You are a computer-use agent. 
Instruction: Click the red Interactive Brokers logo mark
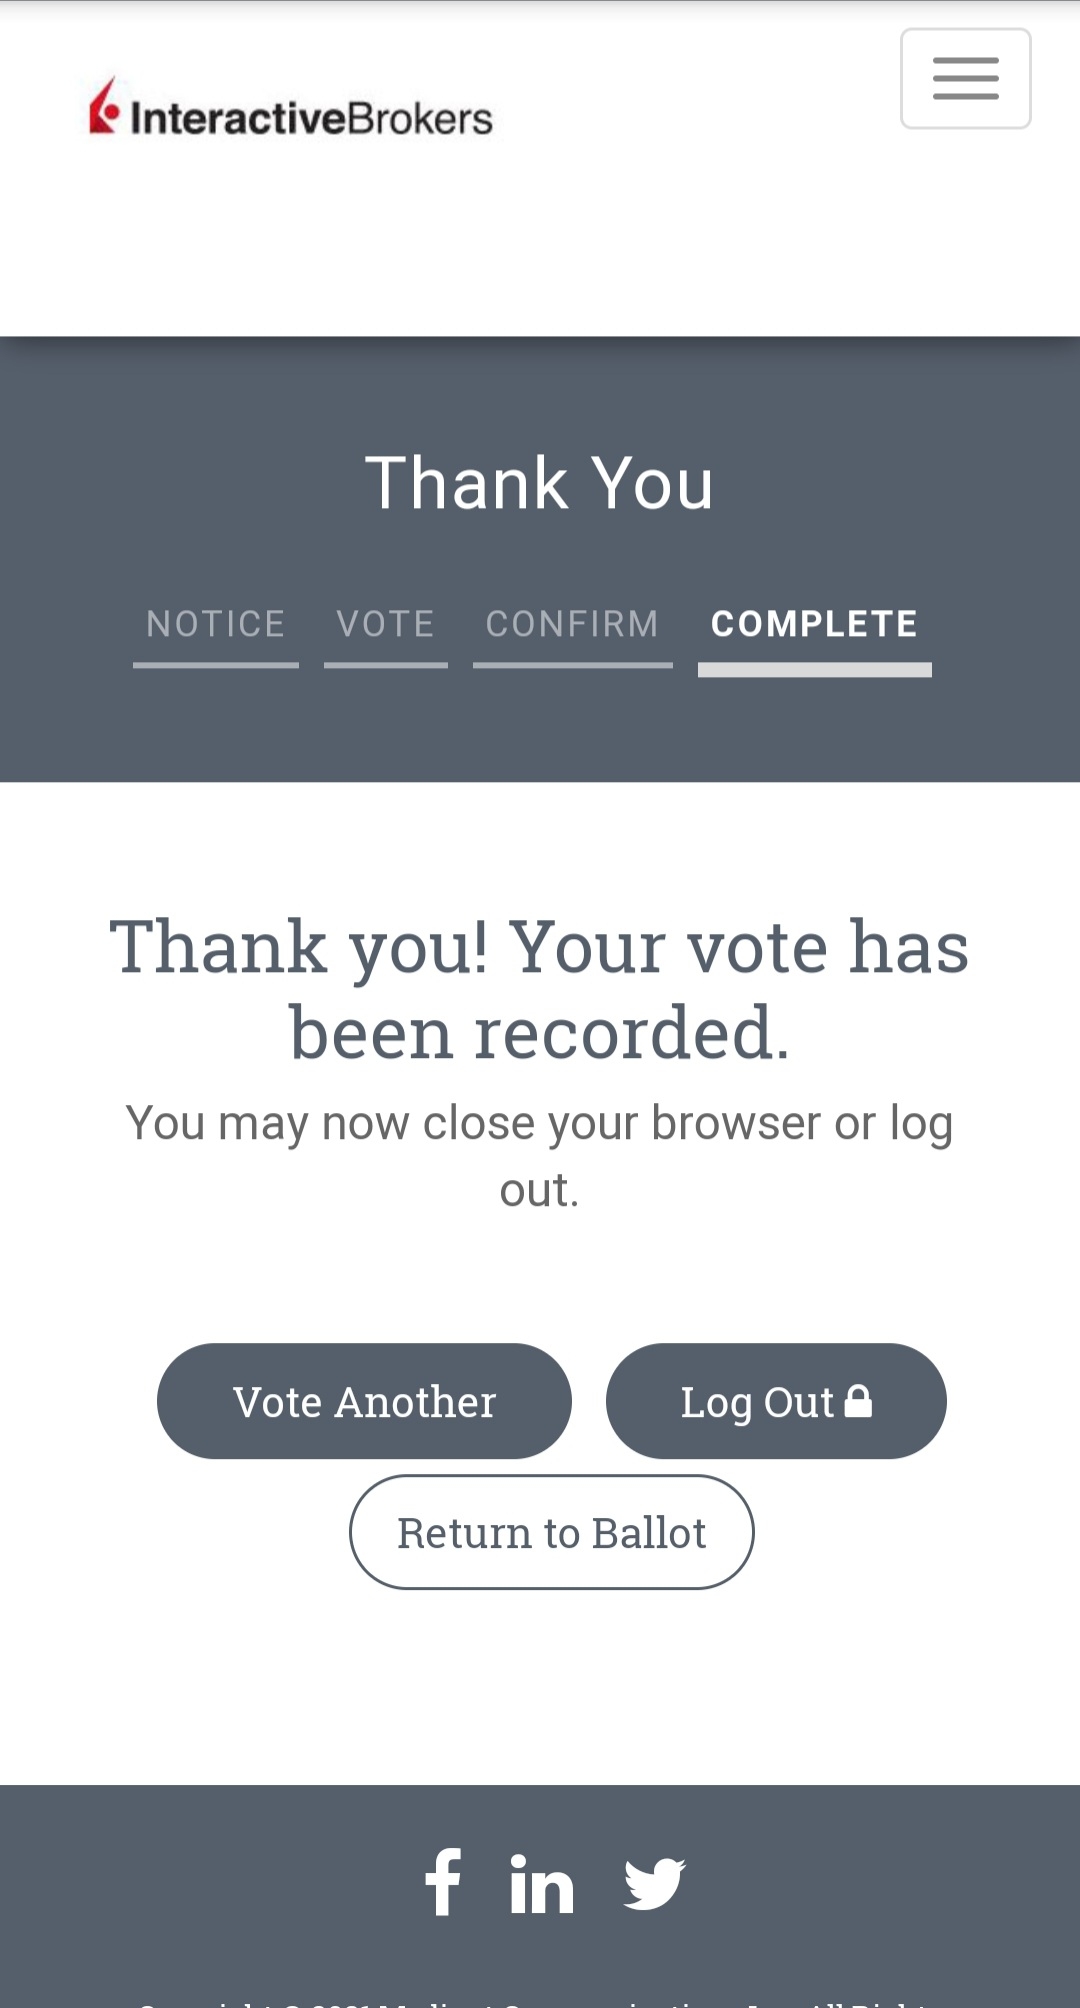104,108
